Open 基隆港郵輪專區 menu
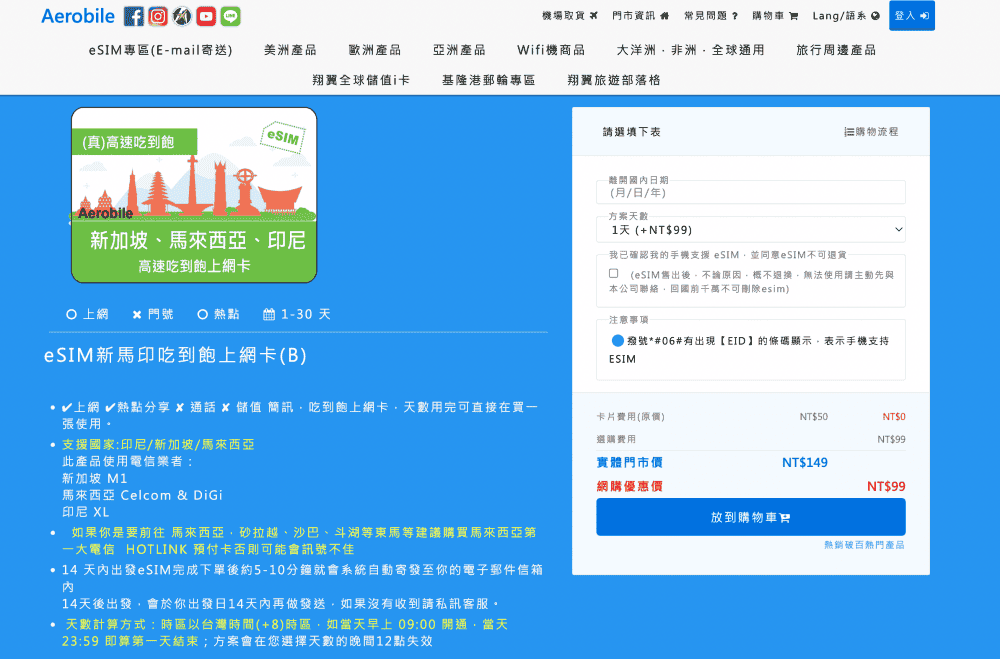The width and height of the screenshot is (1000, 659). tap(489, 80)
